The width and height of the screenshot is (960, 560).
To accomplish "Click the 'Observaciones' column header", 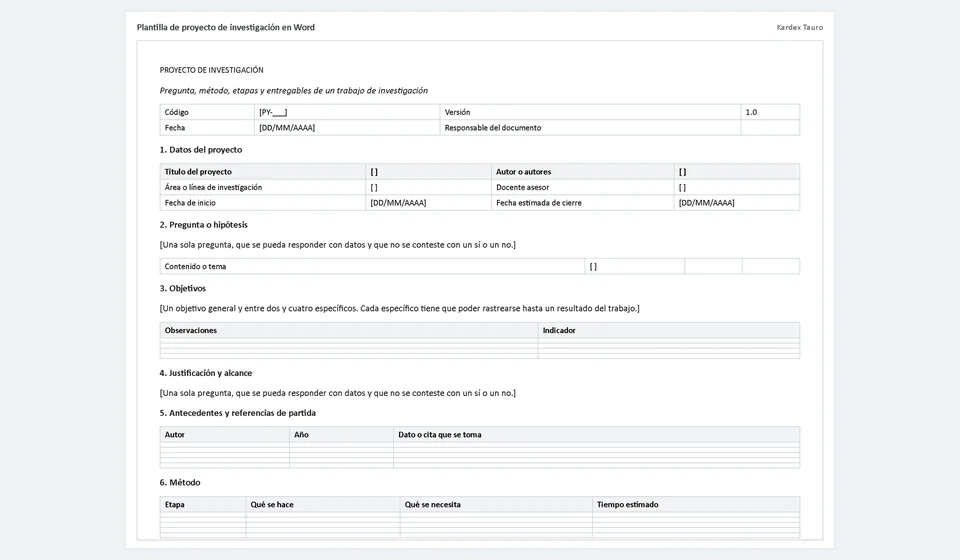I will click(x=349, y=330).
